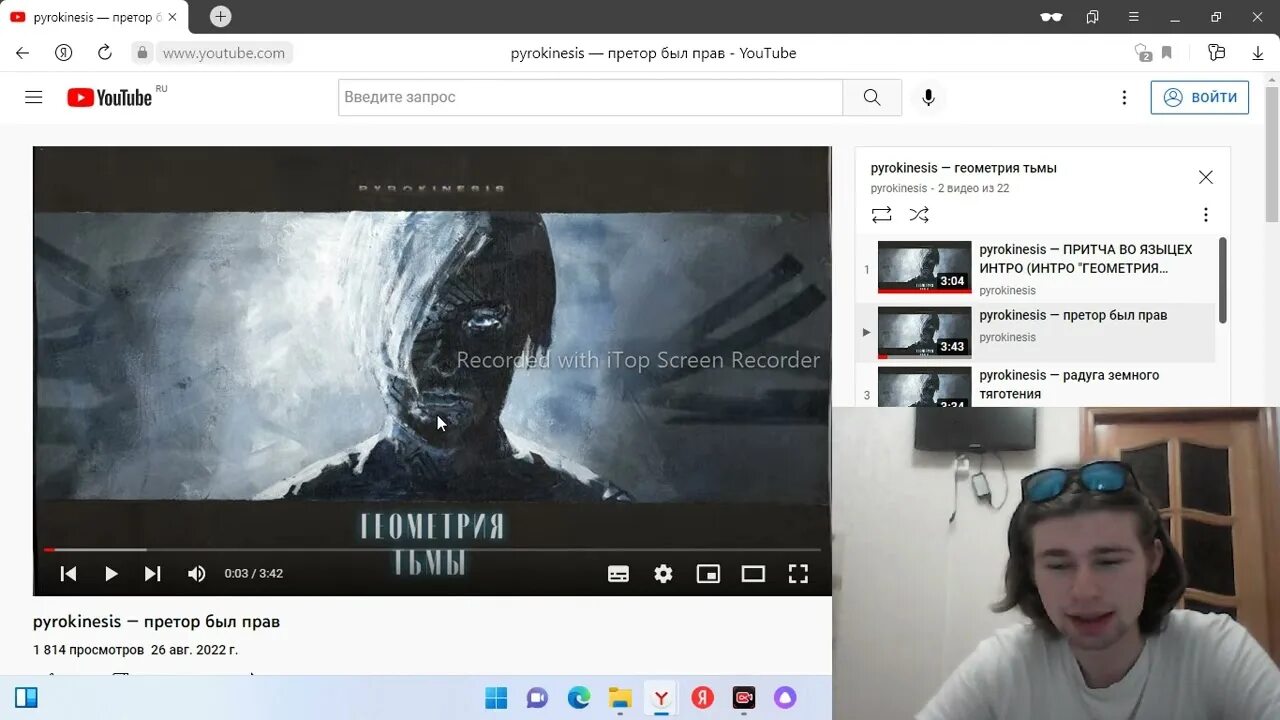Open playlist three-dot options menu

click(1206, 215)
